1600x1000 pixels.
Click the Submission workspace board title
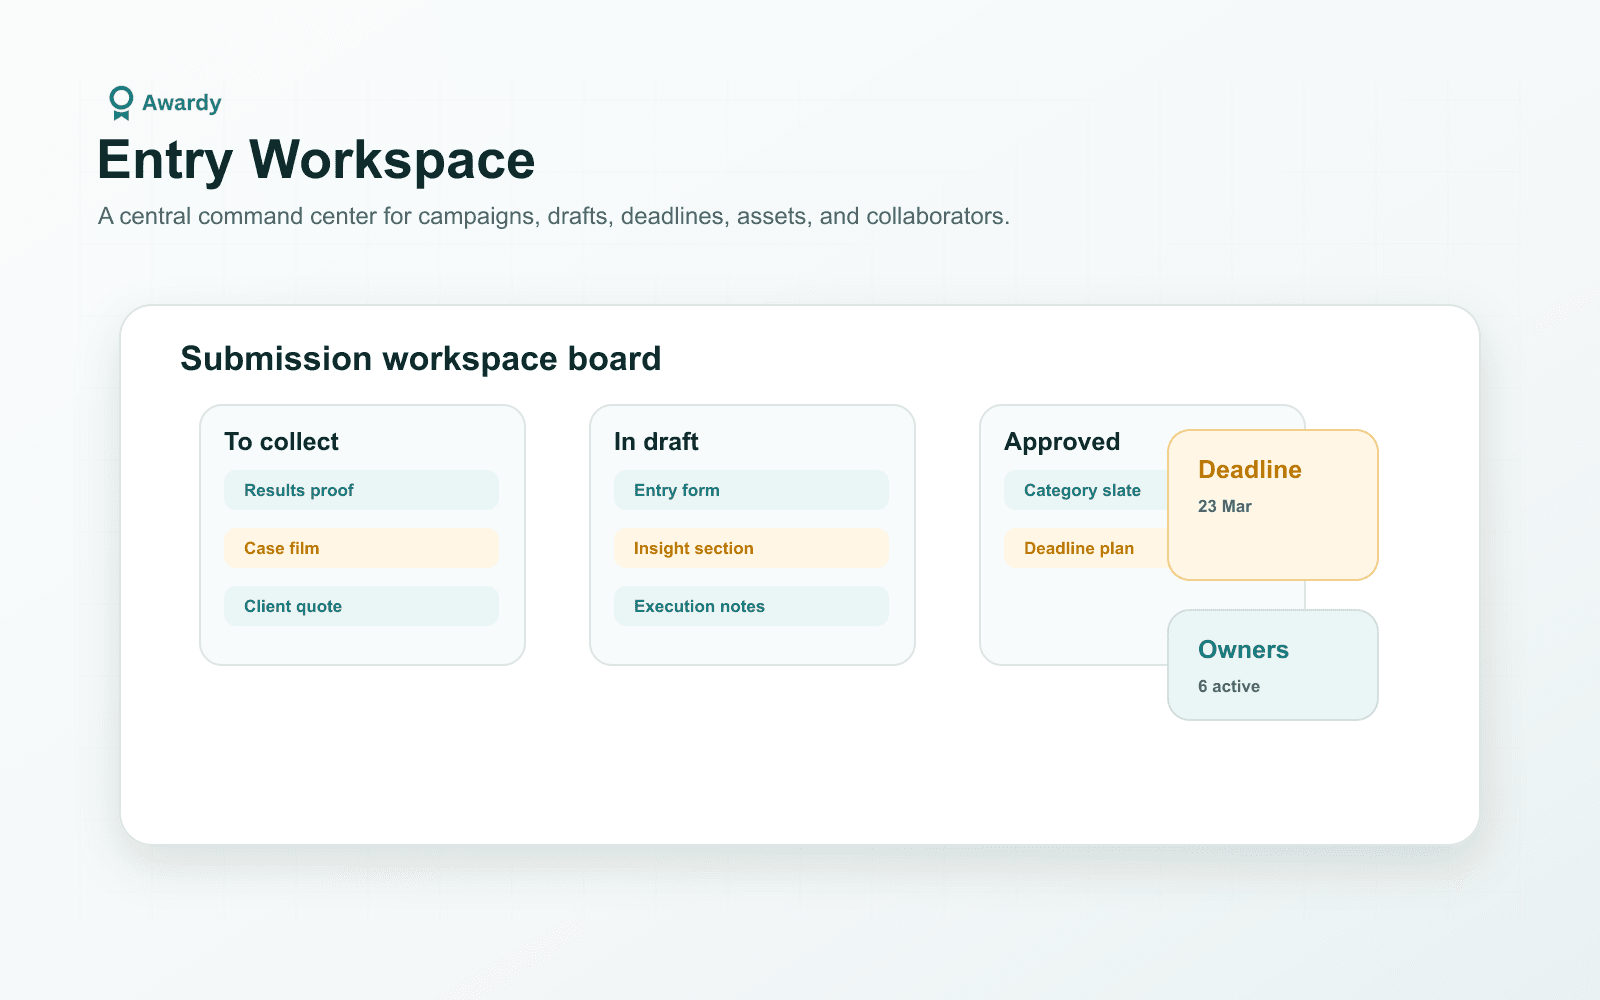421,359
